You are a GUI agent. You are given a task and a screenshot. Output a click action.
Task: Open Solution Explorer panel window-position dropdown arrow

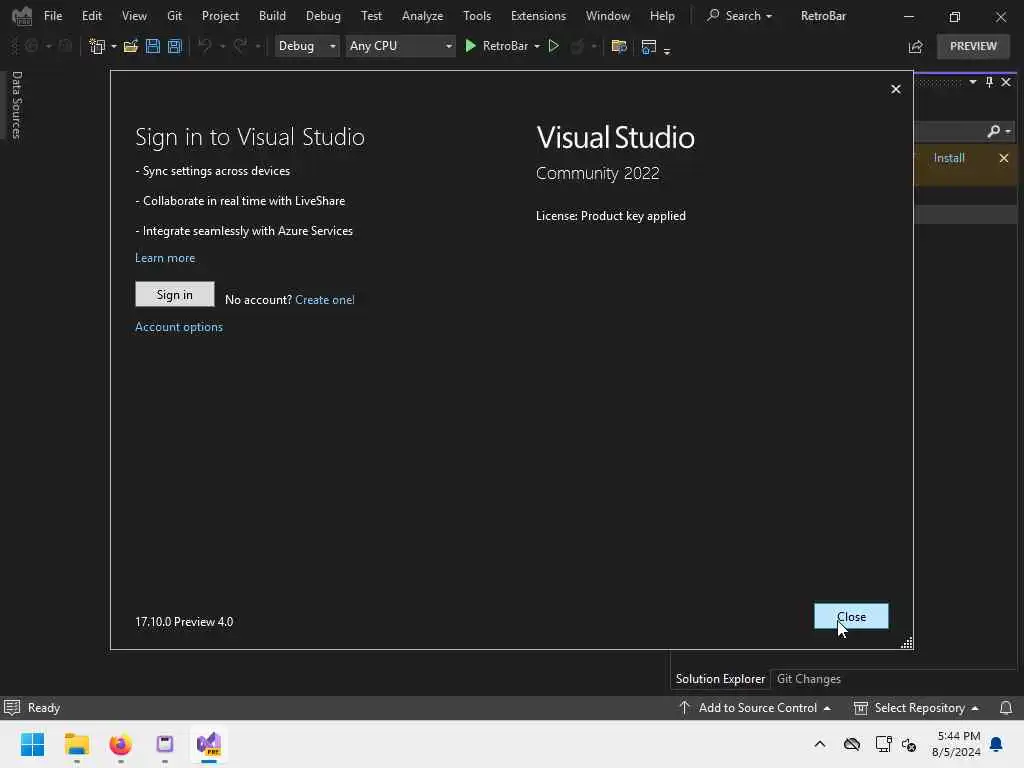[973, 82]
